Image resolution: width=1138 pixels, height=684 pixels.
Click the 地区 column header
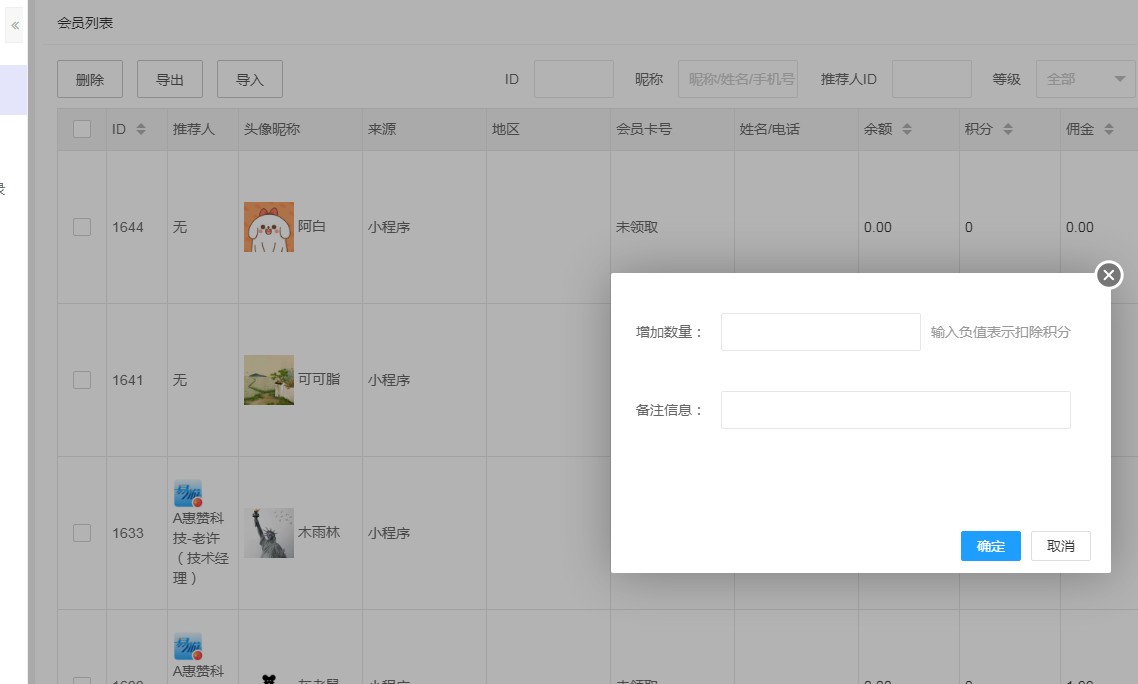click(506, 129)
